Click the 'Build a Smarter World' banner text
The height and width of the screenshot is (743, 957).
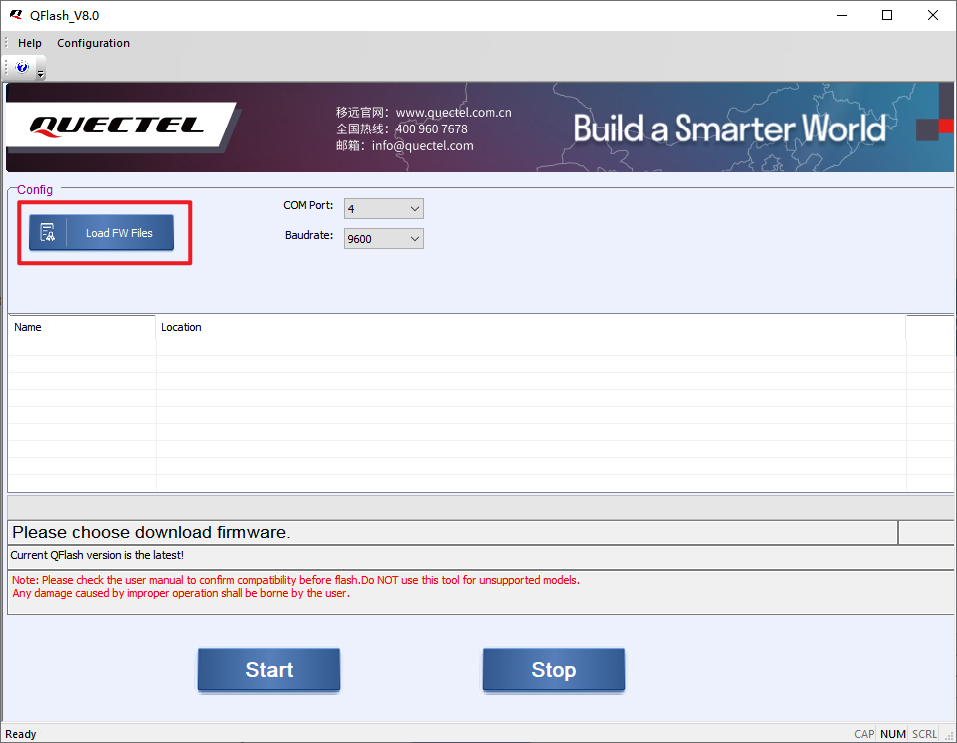tap(729, 128)
